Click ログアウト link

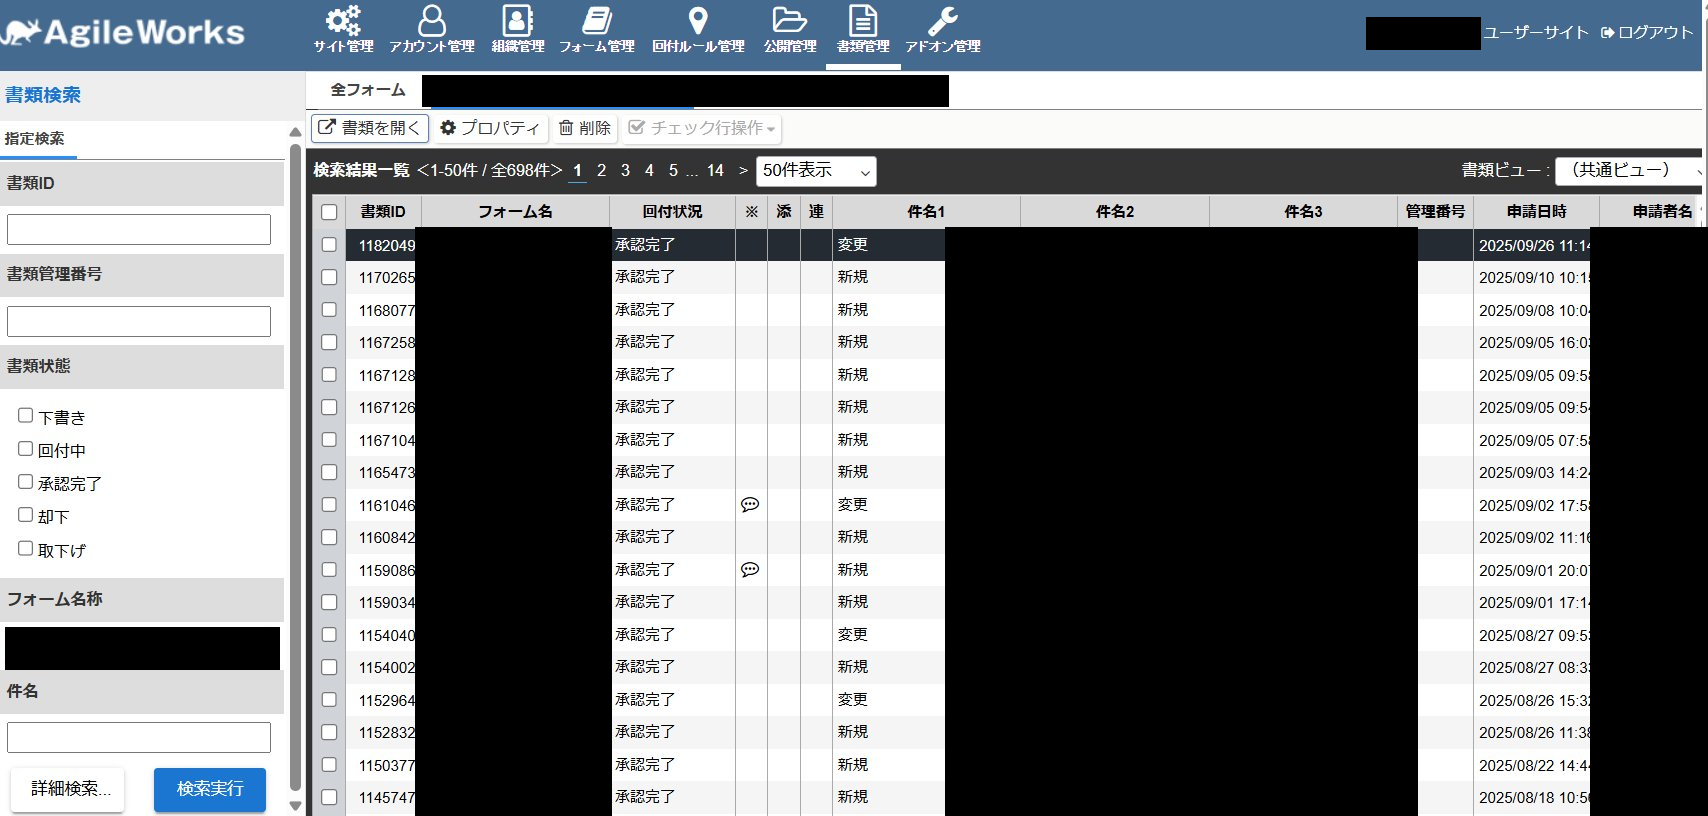coord(1647,32)
